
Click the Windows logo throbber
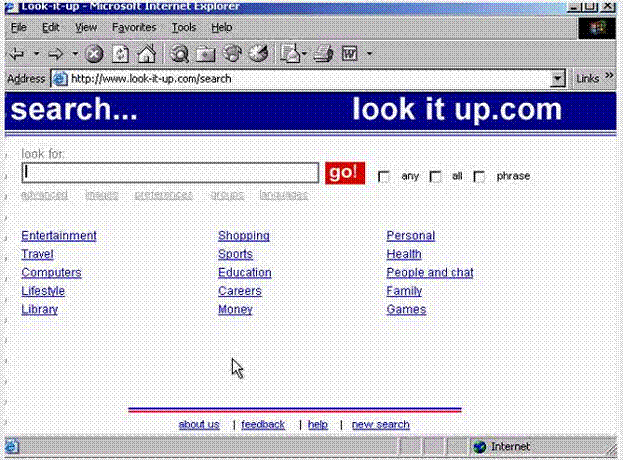point(597,28)
